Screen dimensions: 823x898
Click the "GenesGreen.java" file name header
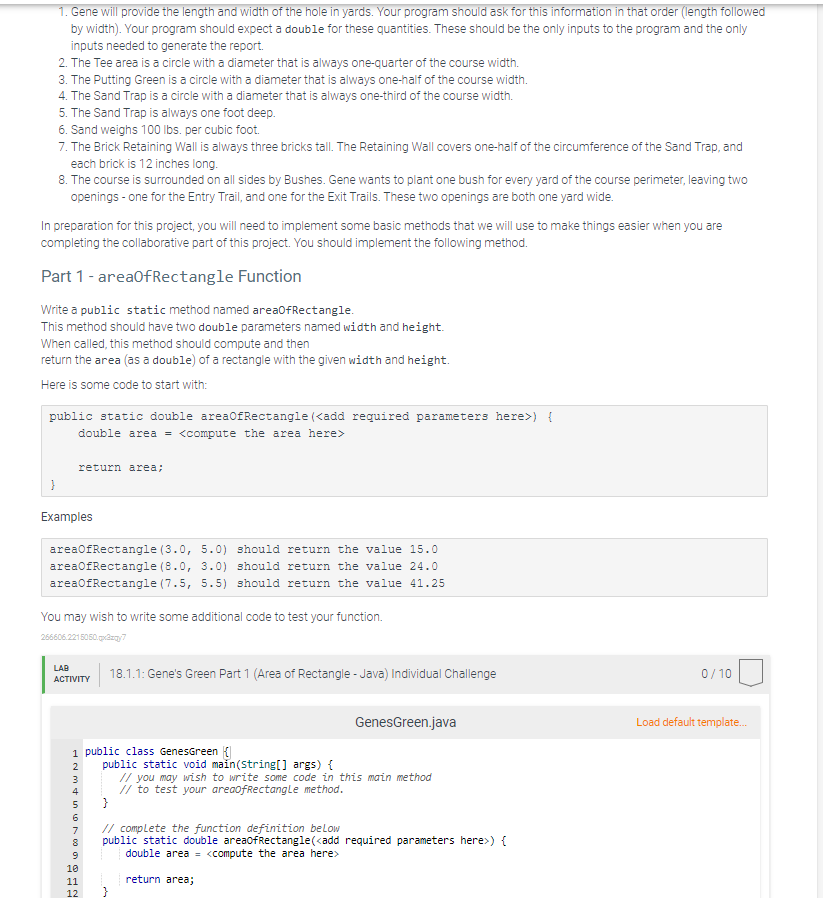[405, 722]
